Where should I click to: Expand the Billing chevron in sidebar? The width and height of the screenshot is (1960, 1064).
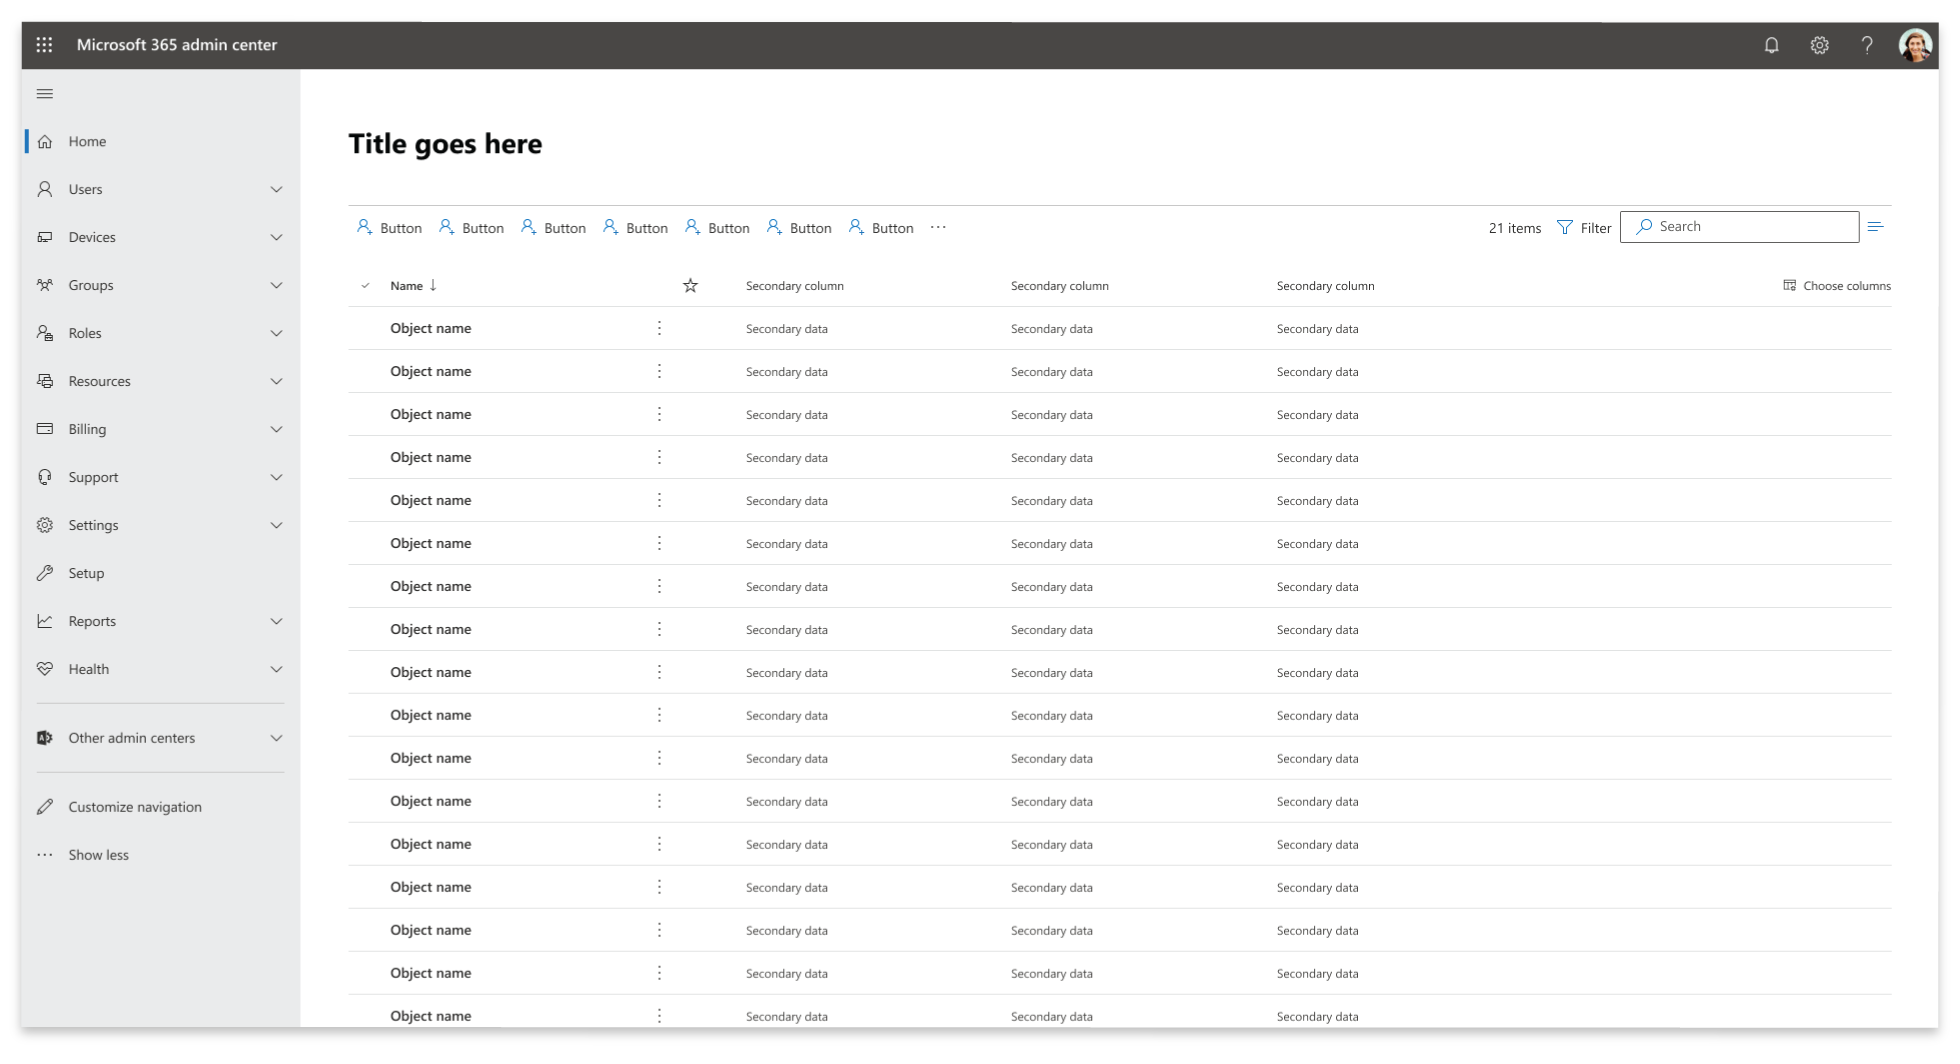point(276,430)
